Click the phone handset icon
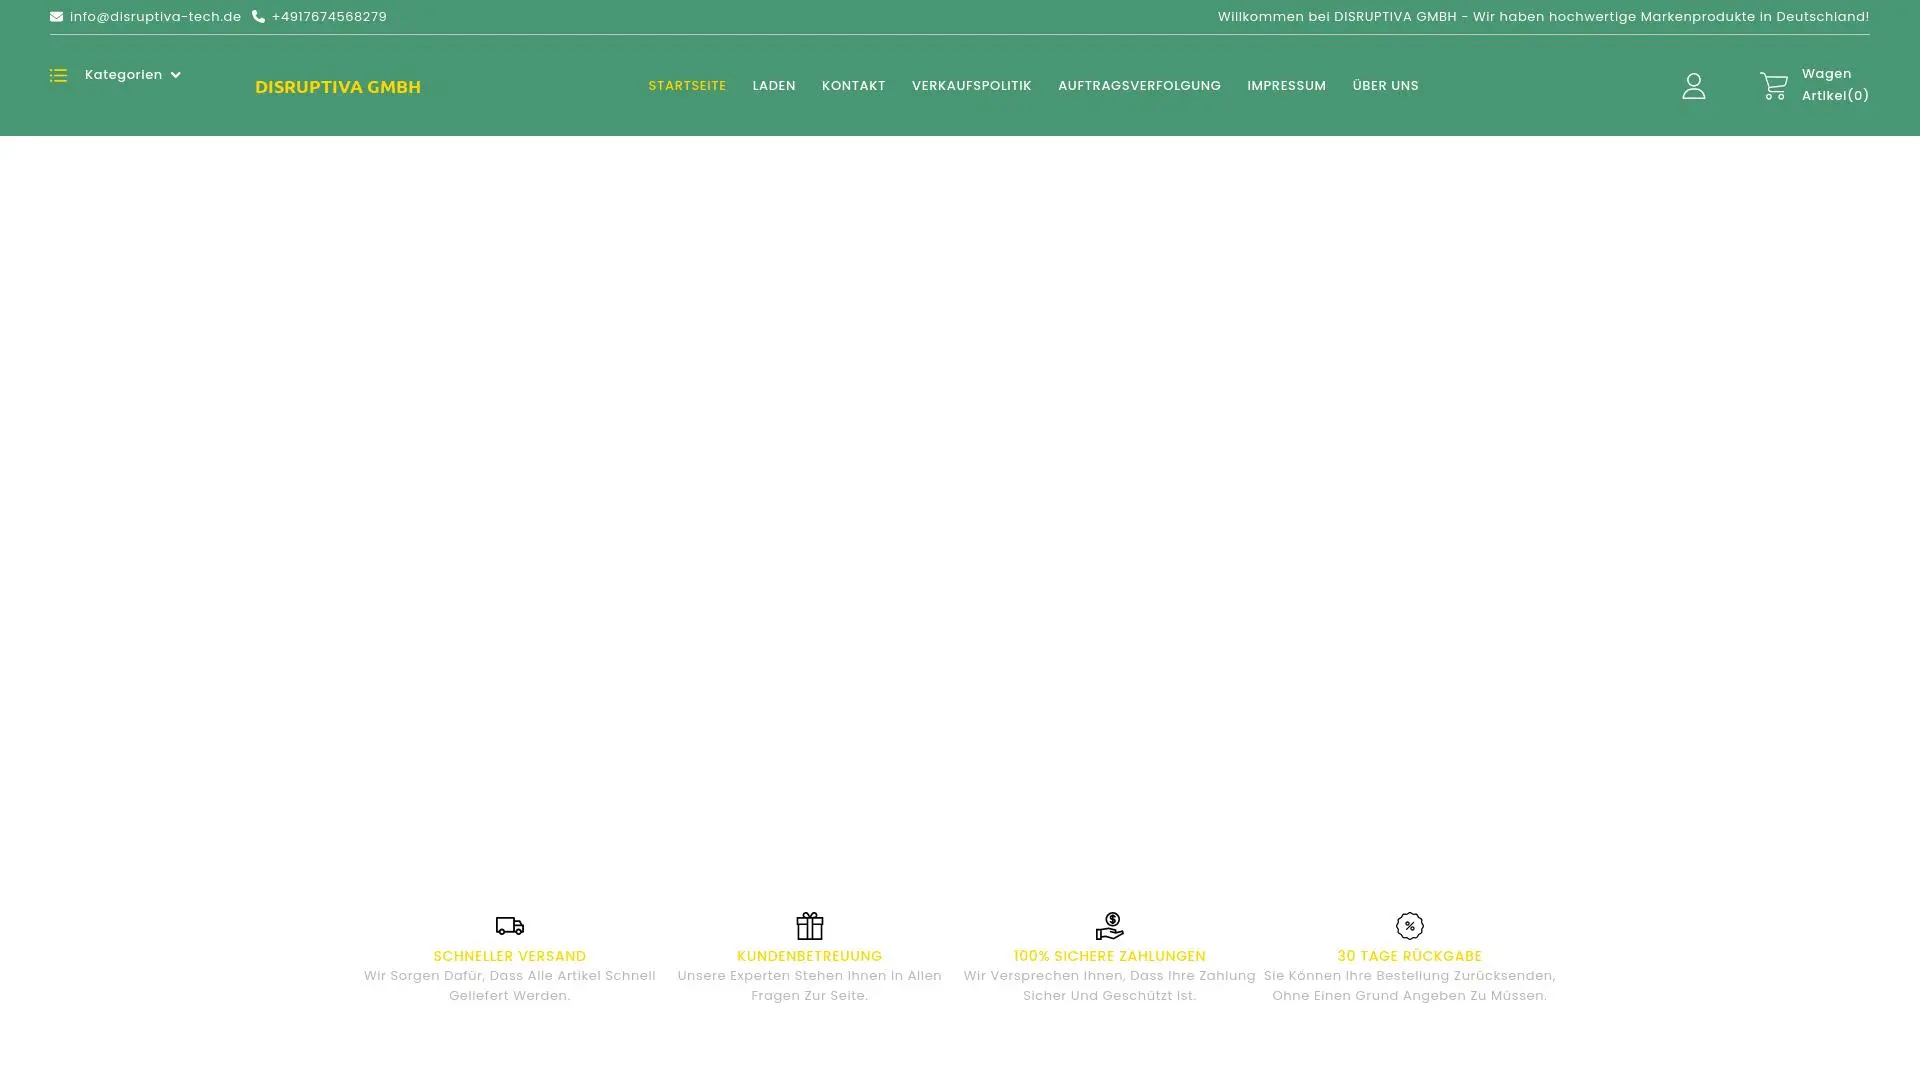This screenshot has height=1080, width=1920. [258, 17]
